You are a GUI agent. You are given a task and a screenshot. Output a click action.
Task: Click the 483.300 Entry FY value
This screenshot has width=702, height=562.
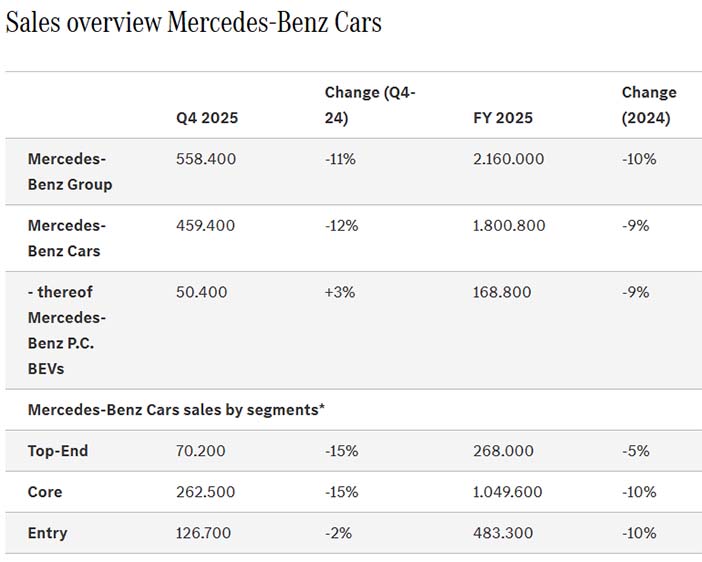(x=502, y=533)
